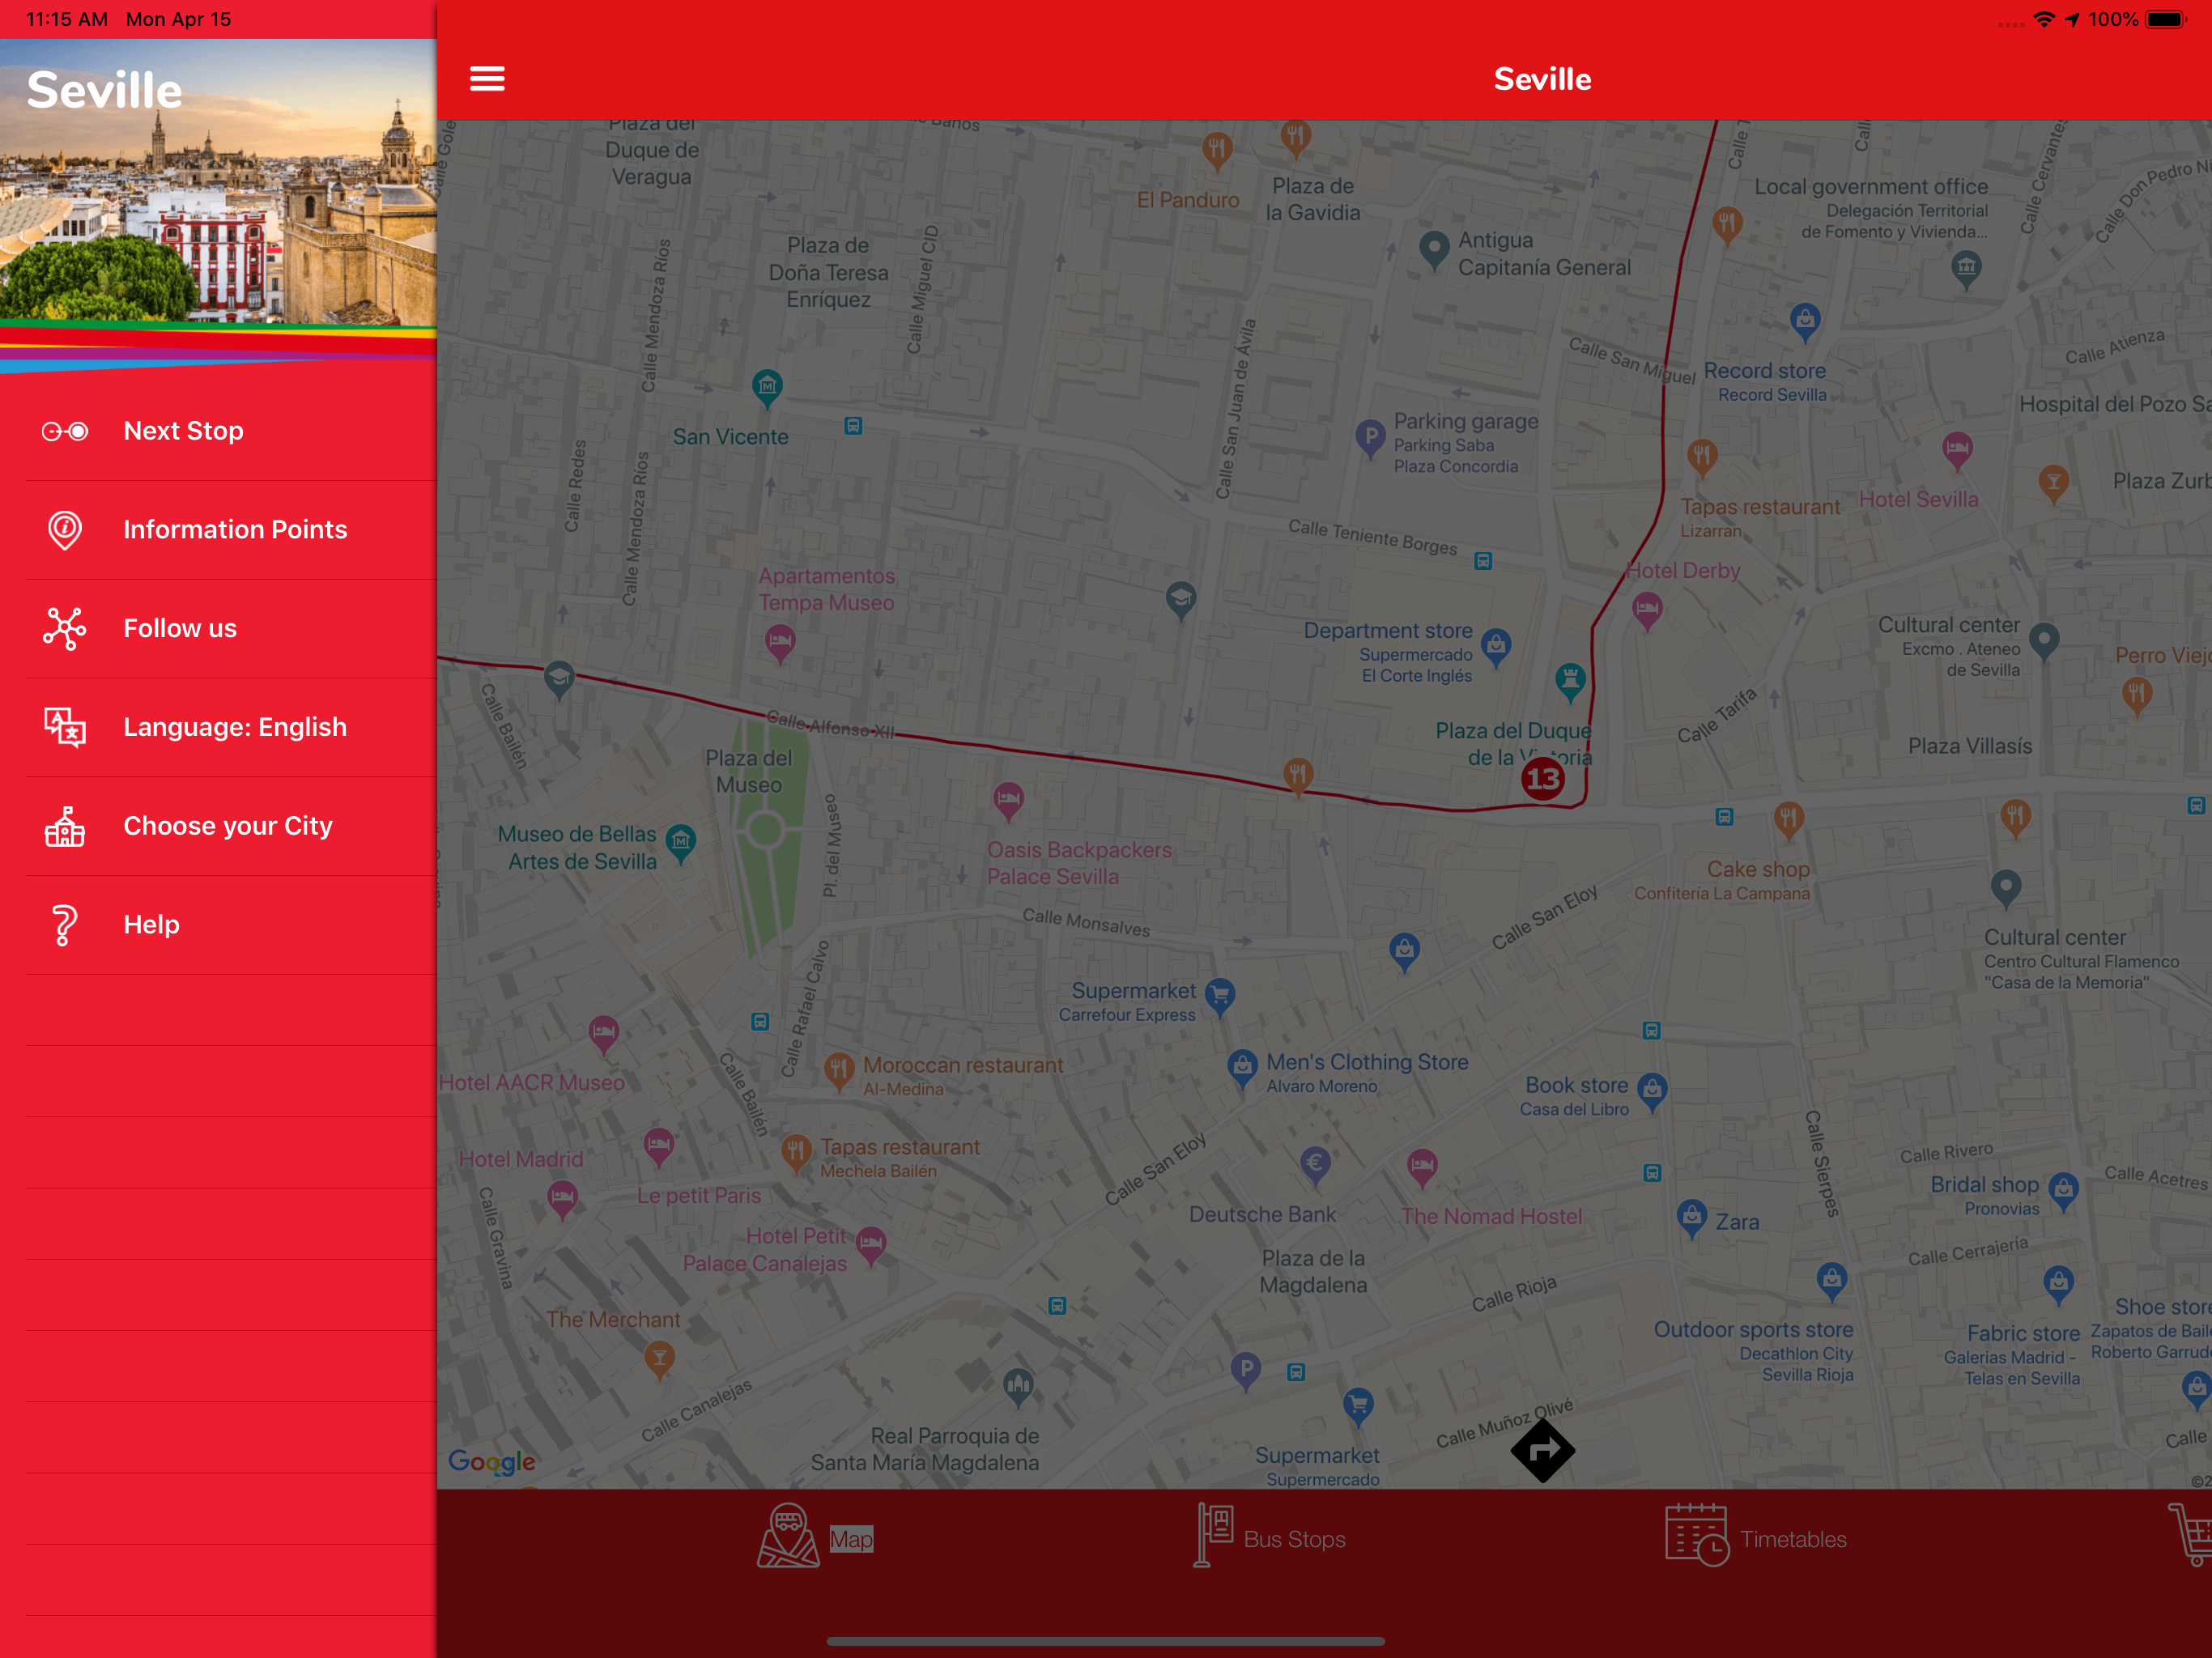Open Choose your City menu entry
The image size is (2212, 1658).
click(x=228, y=826)
